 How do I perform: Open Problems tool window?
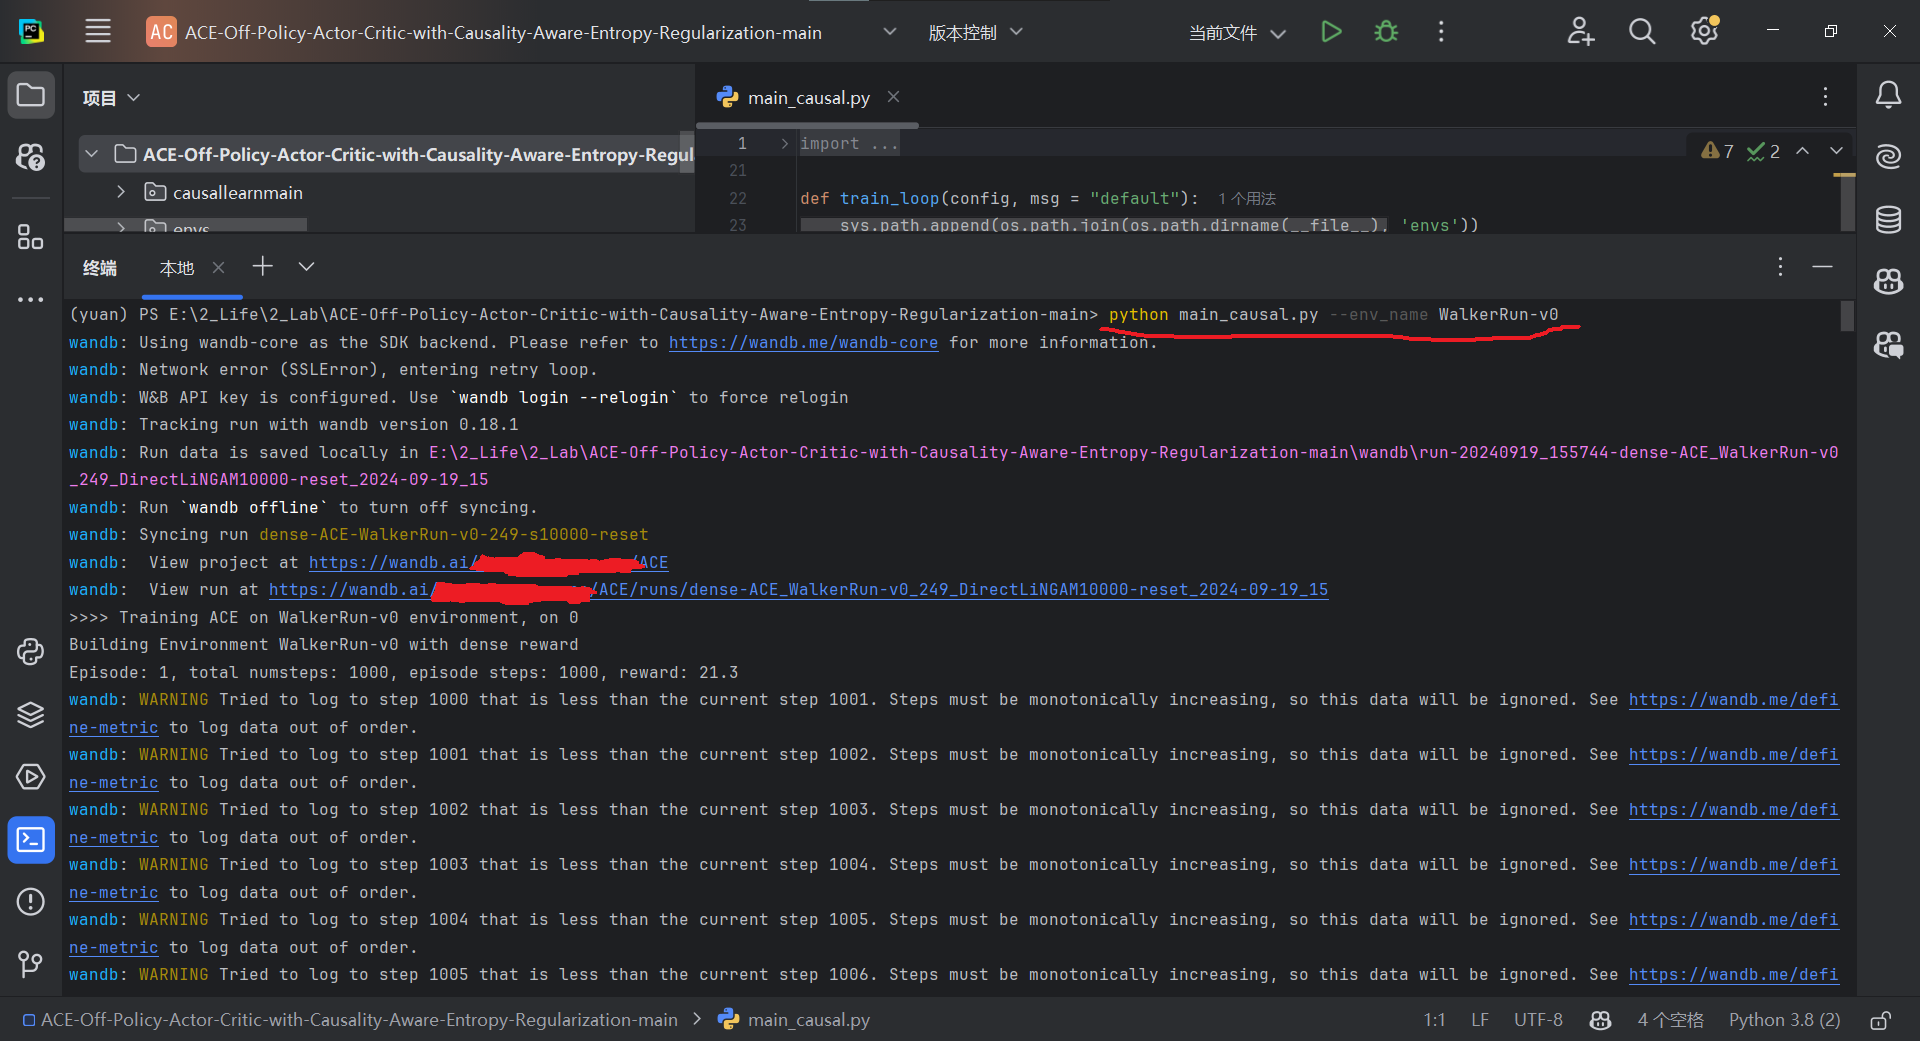click(31, 902)
